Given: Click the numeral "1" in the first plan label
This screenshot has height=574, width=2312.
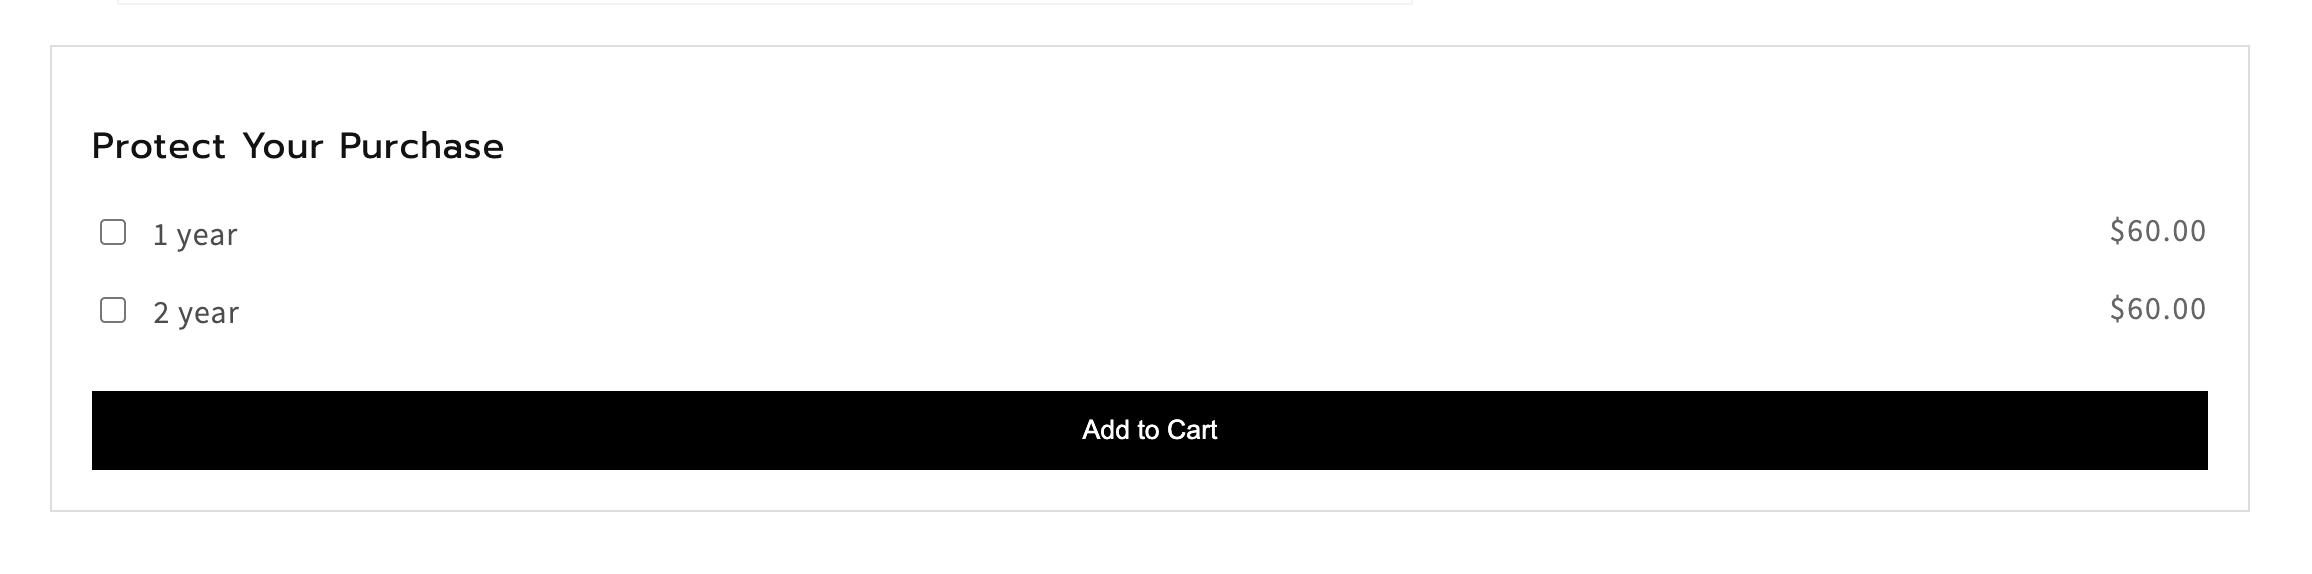Looking at the screenshot, I should coord(160,235).
